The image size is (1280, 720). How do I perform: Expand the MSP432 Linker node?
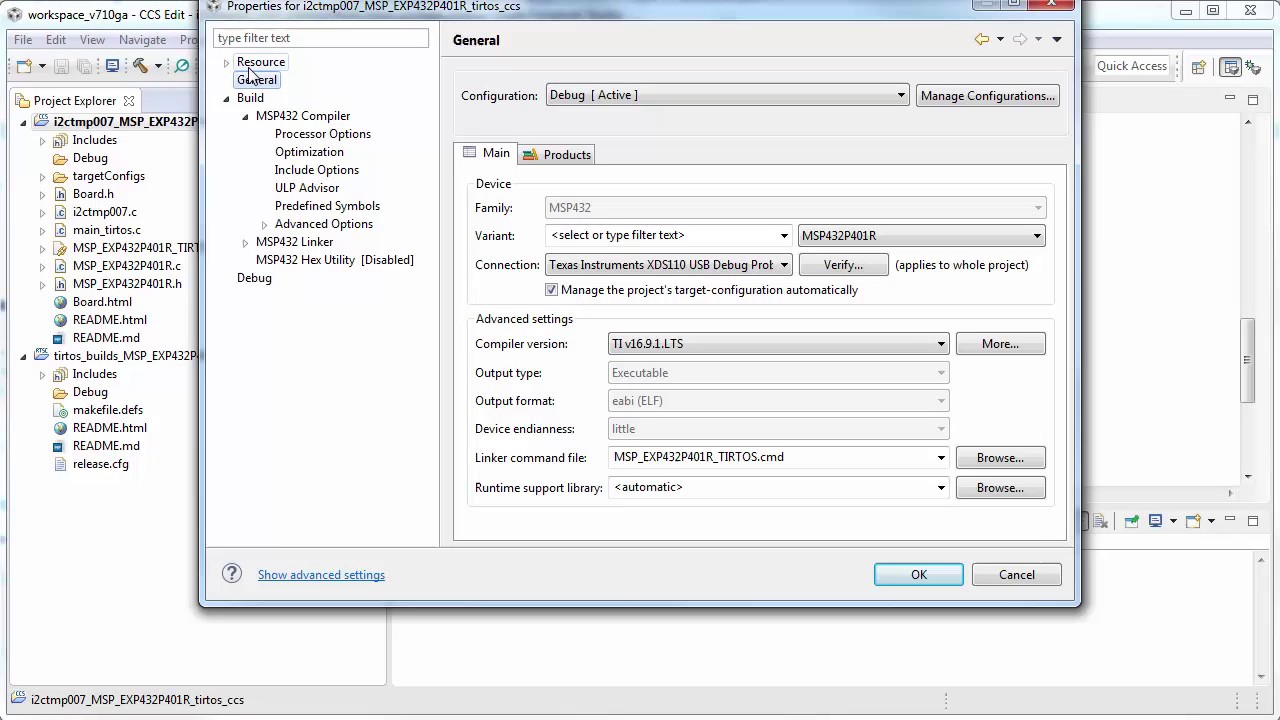coord(245,242)
